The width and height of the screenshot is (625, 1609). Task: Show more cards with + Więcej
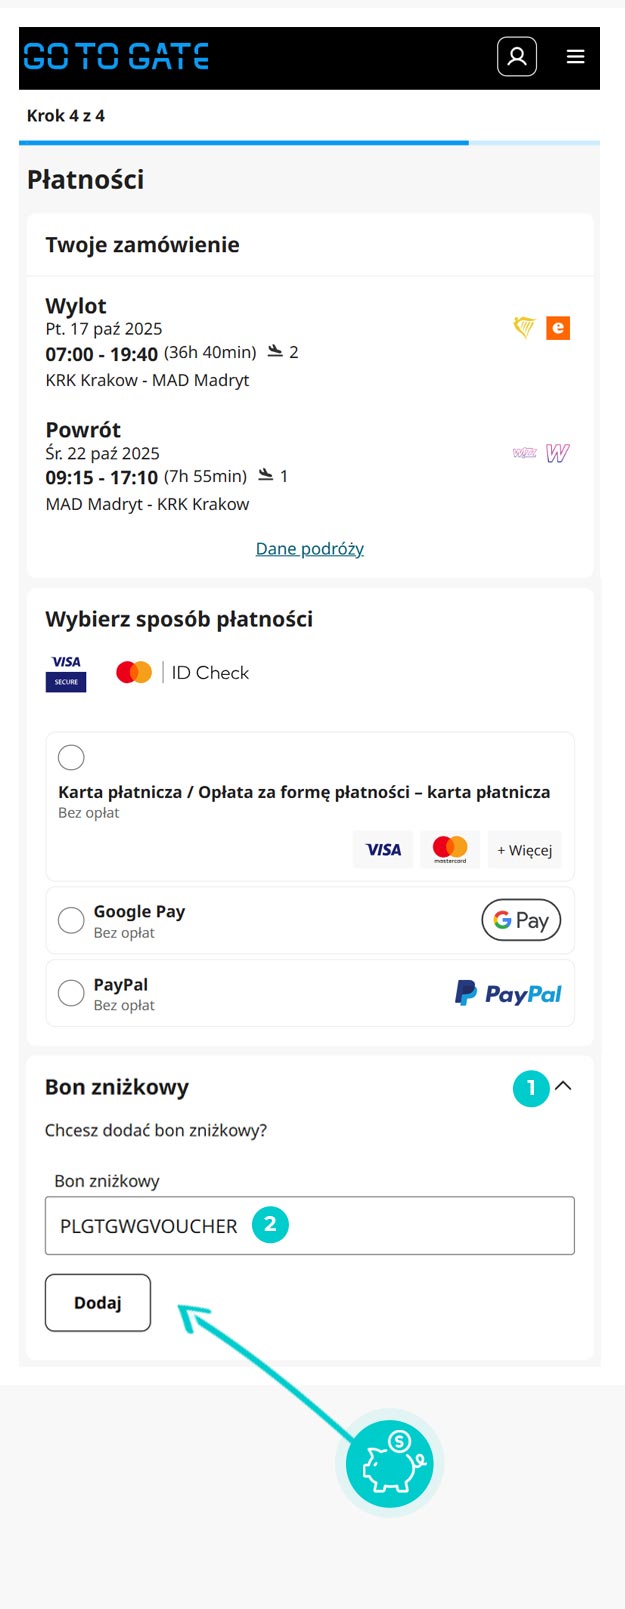[x=525, y=850]
